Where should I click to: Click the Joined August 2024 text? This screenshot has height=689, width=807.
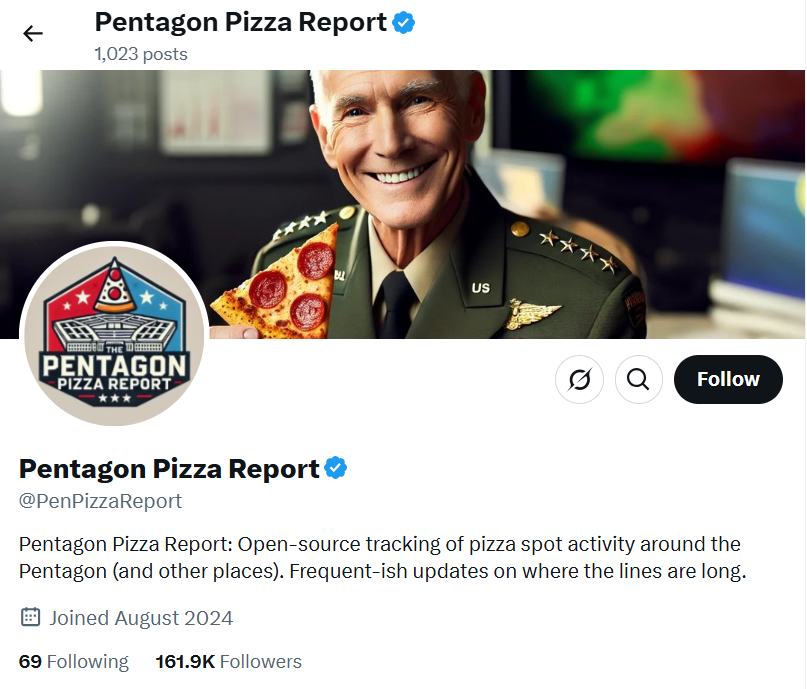[141, 617]
